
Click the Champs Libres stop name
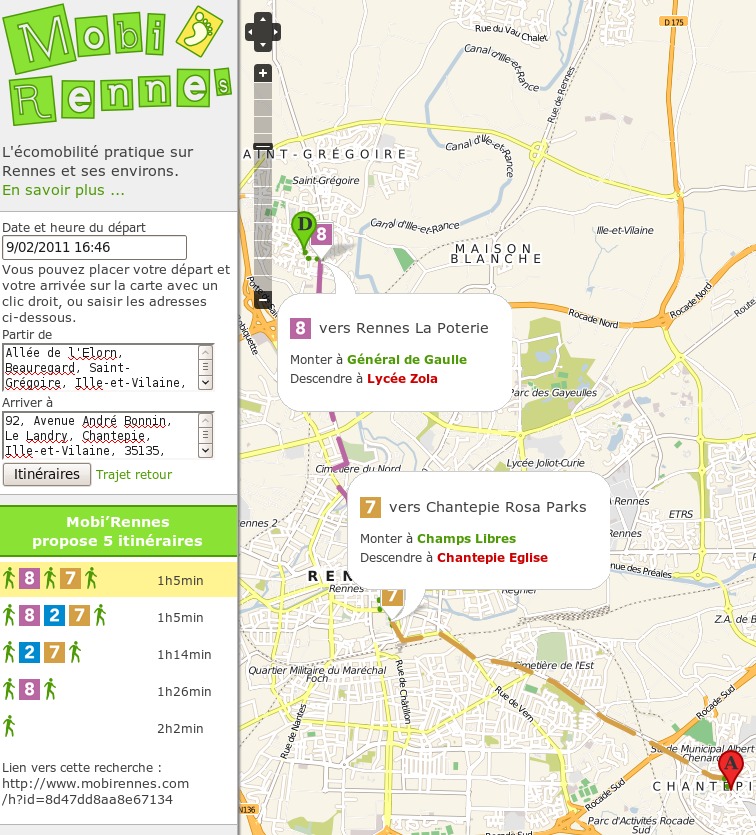(466, 538)
